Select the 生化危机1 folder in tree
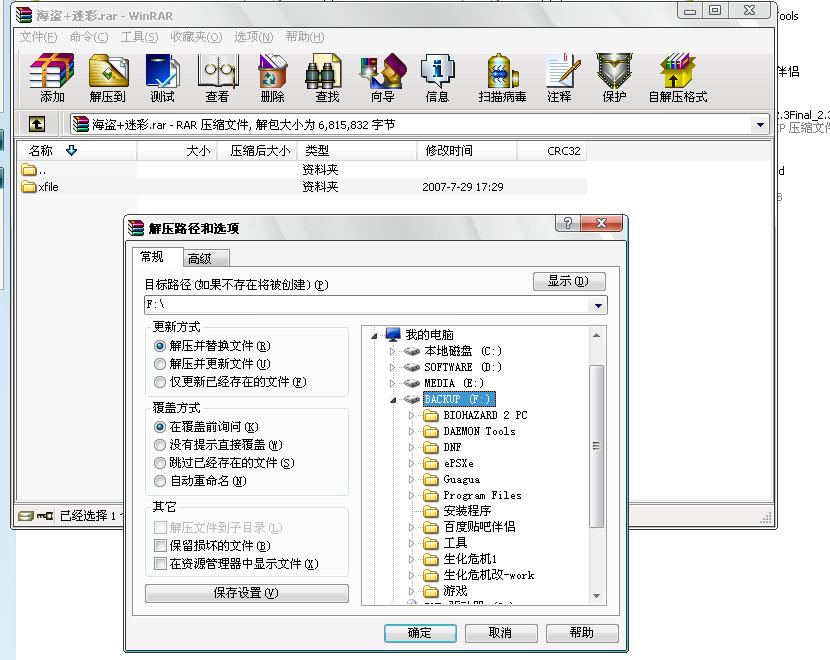The height and width of the screenshot is (660, 830). pos(470,559)
